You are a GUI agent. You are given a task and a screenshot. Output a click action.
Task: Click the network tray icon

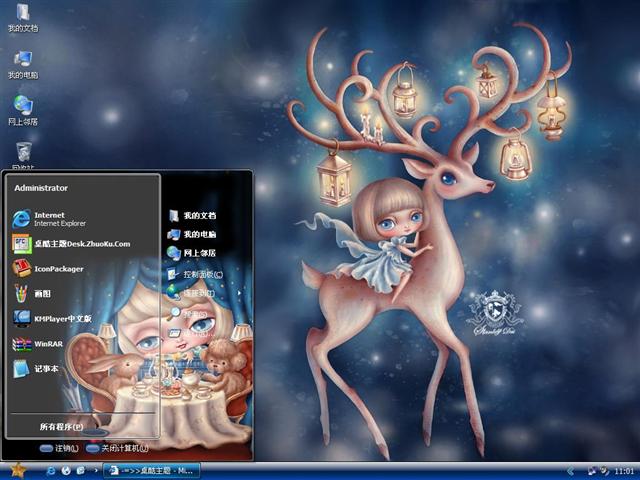(x=591, y=471)
